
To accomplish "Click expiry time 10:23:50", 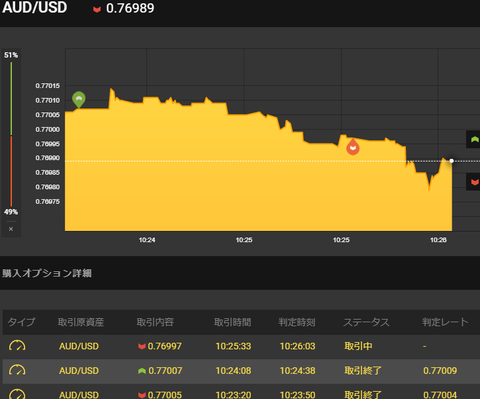I will (x=297, y=395).
